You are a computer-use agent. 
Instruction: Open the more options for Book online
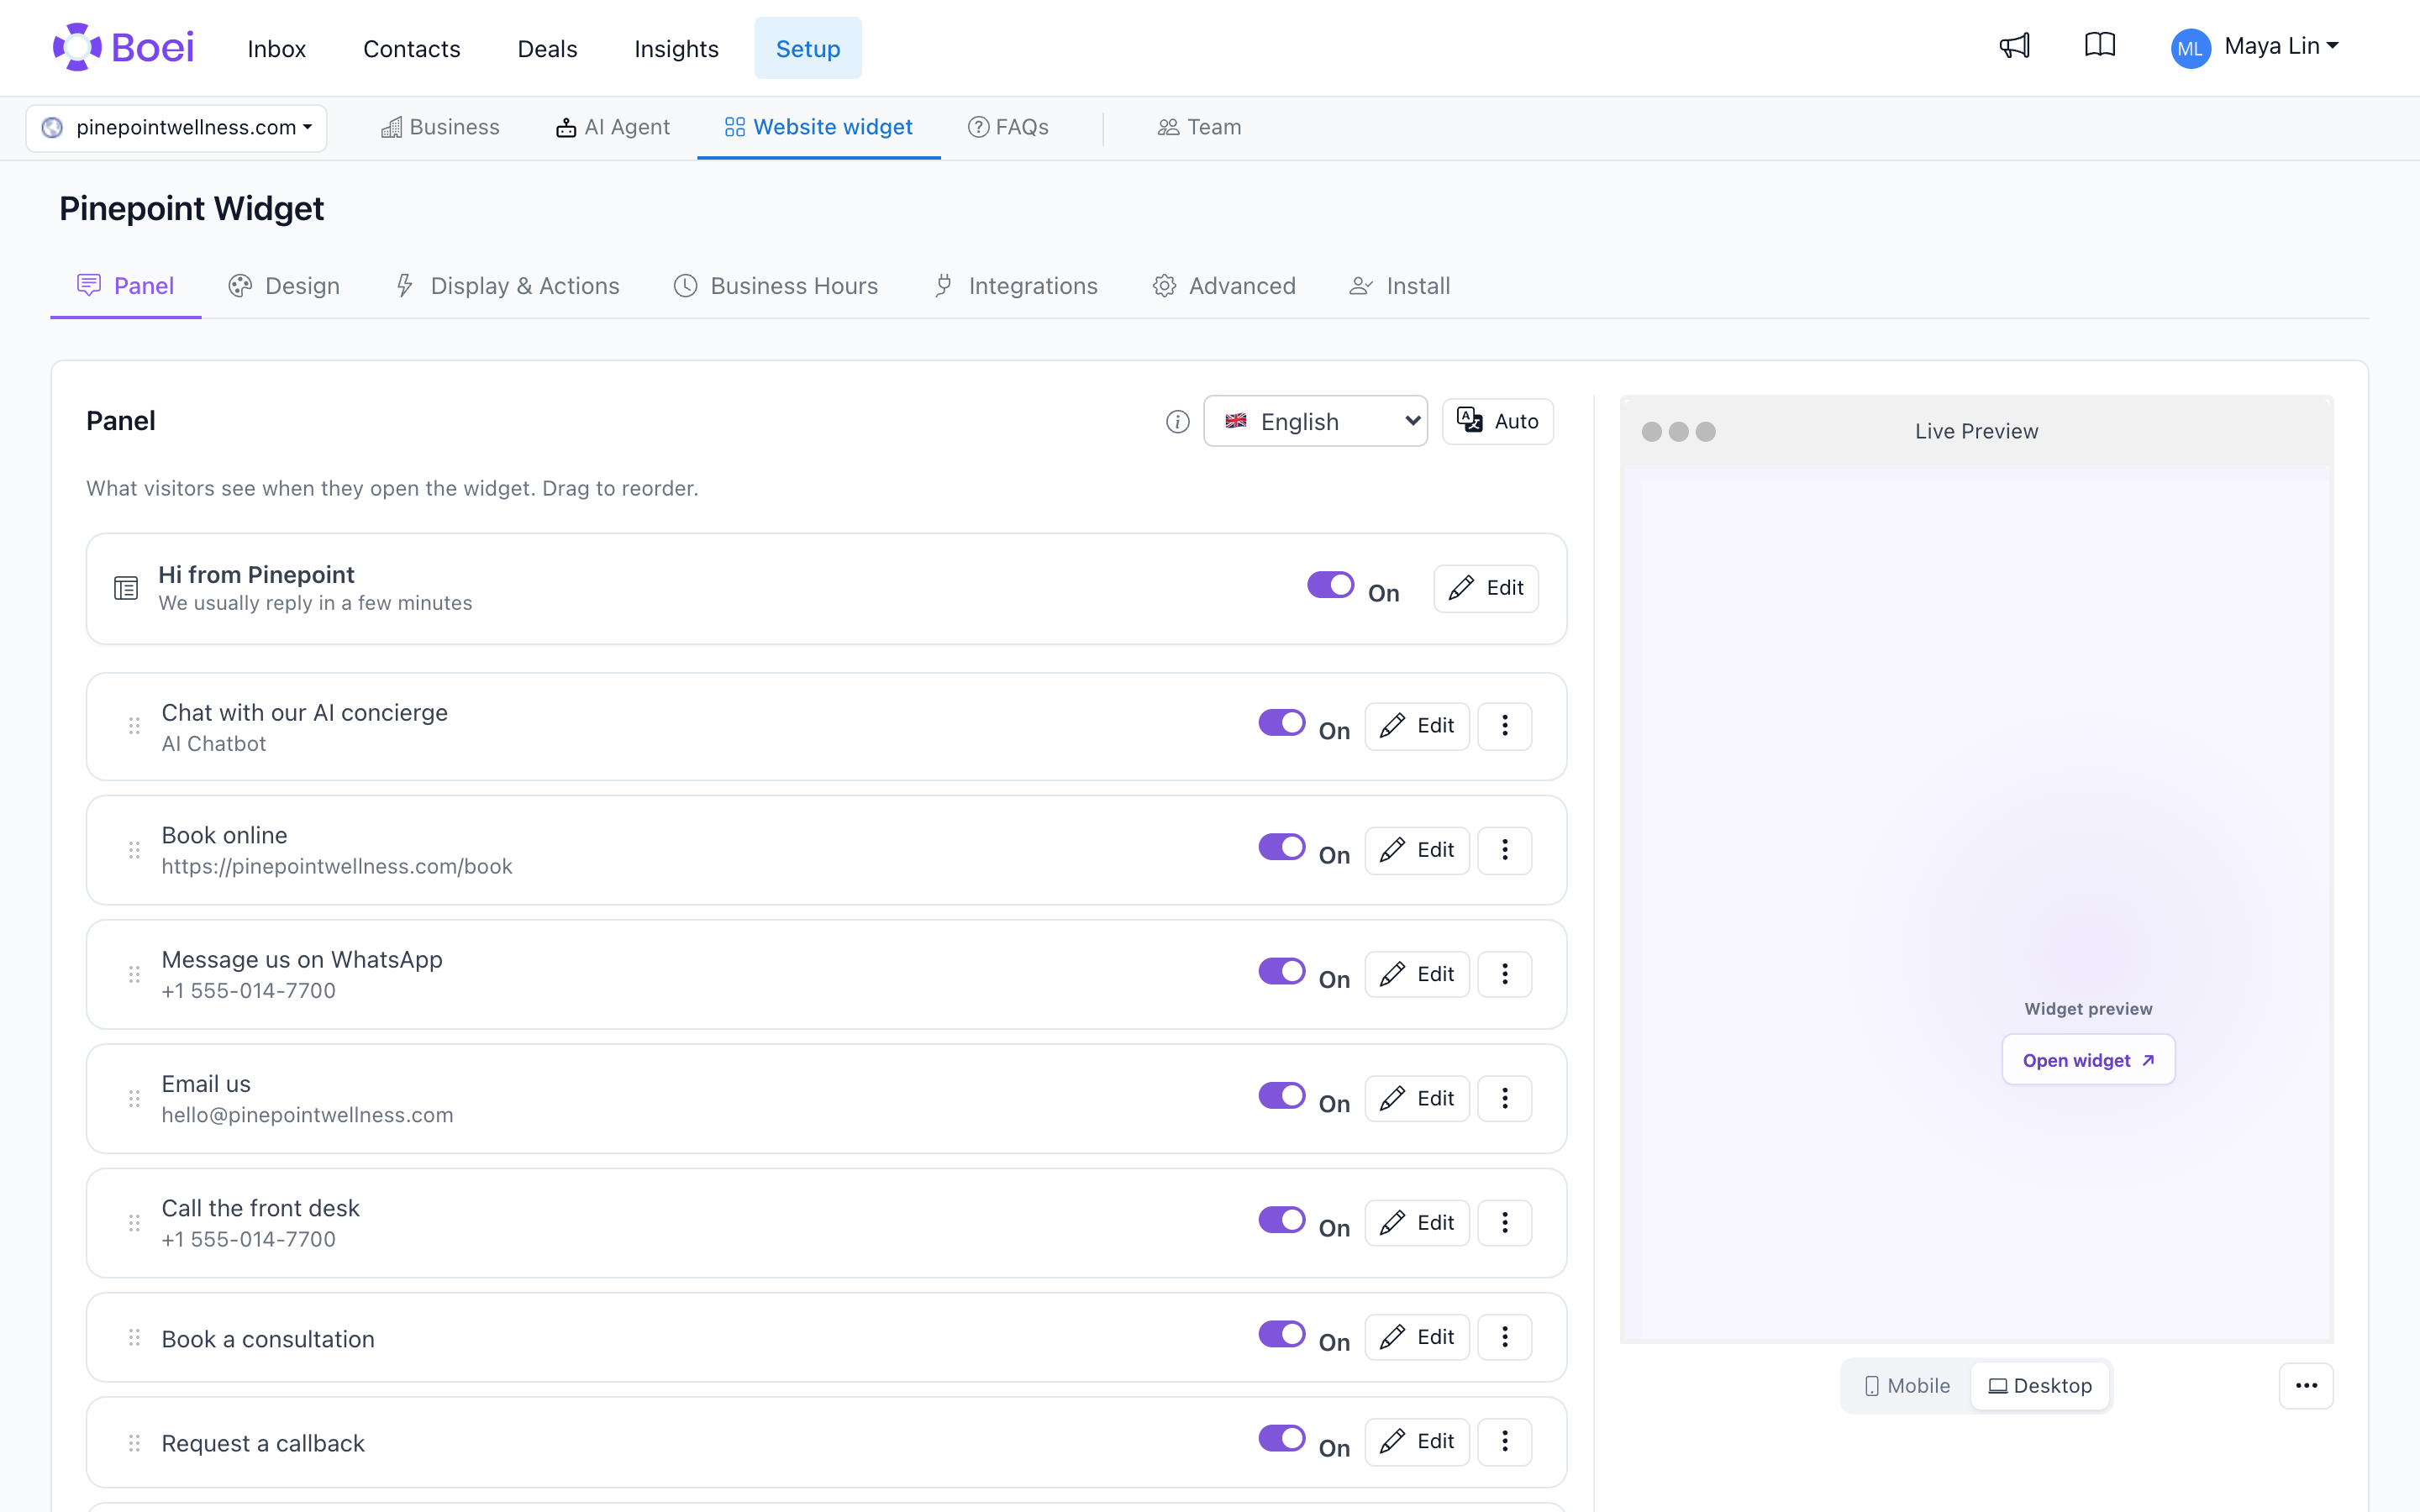click(1504, 850)
